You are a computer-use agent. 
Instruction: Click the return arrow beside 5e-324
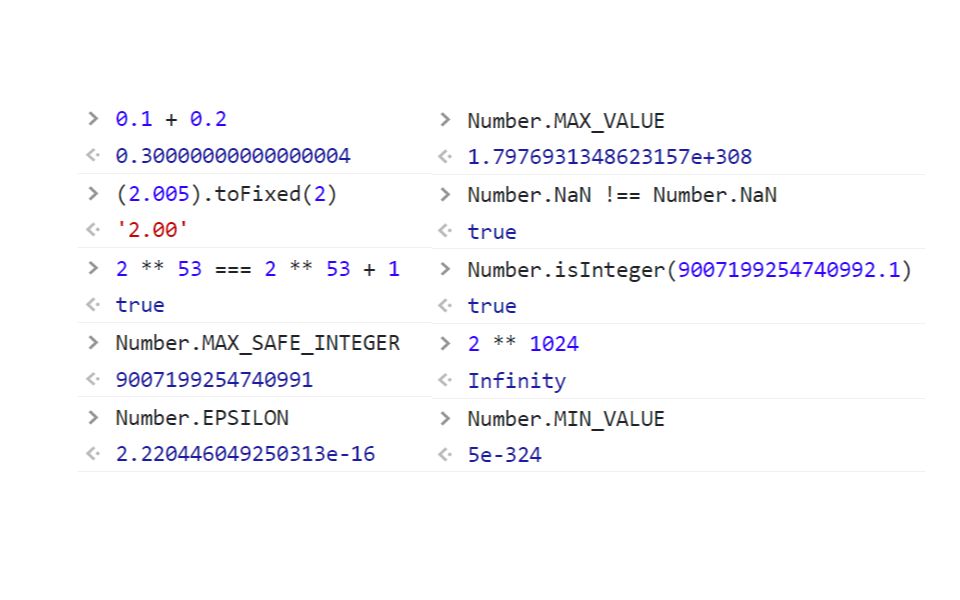point(444,455)
